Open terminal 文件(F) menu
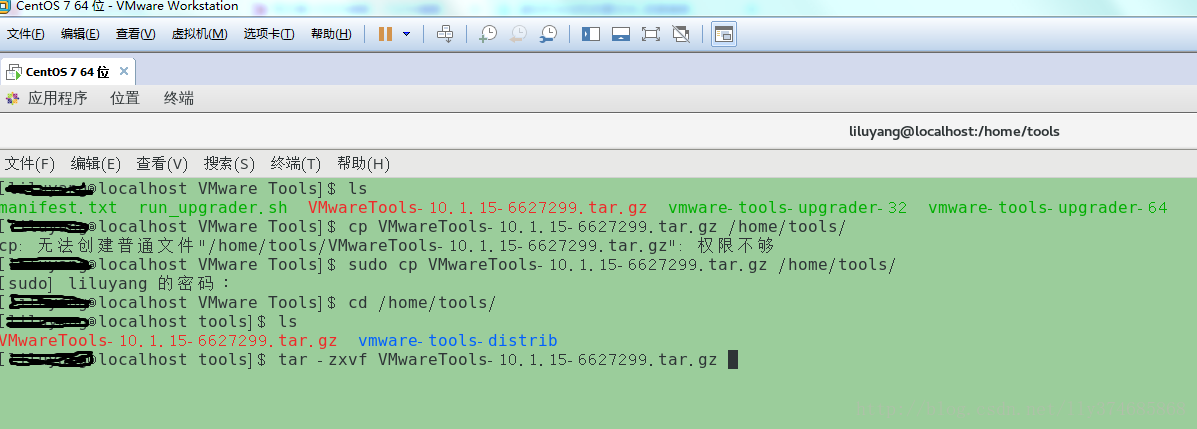The image size is (1197, 429). [30, 163]
